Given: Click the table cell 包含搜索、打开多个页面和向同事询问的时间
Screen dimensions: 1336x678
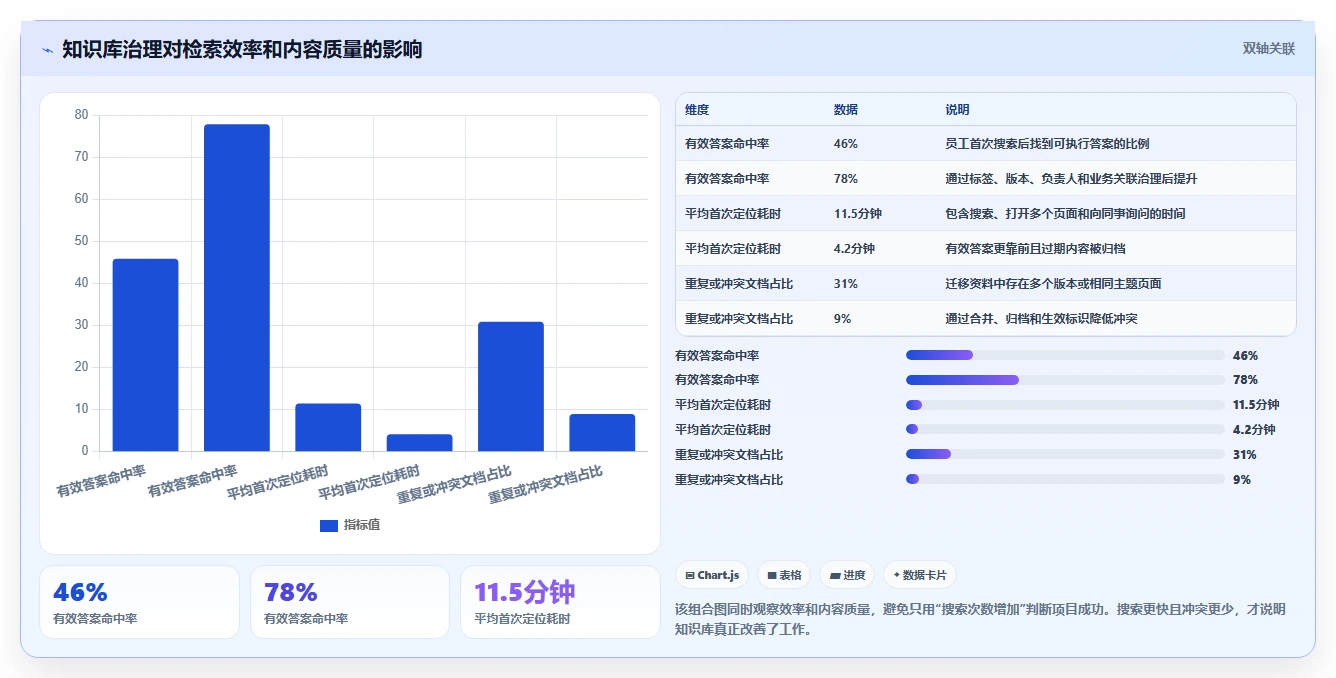Looking at the screenshot, I should (1065, 214).
